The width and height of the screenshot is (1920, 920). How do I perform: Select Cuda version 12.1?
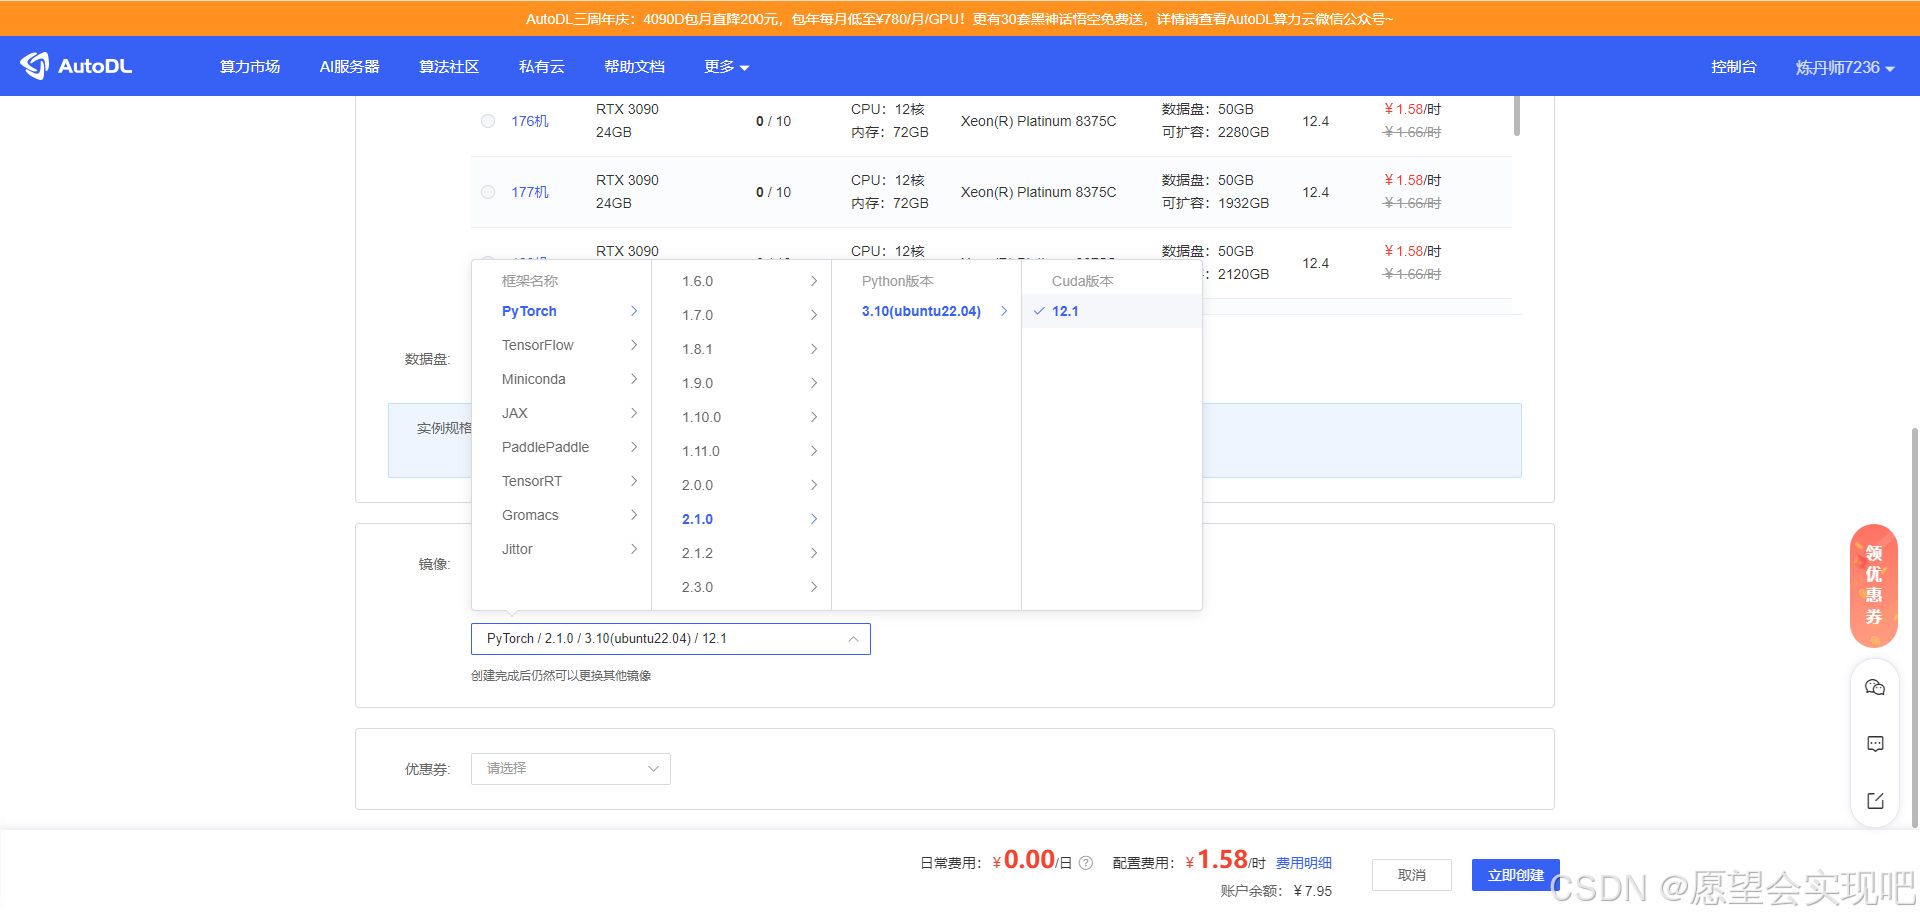point(1111,311)
